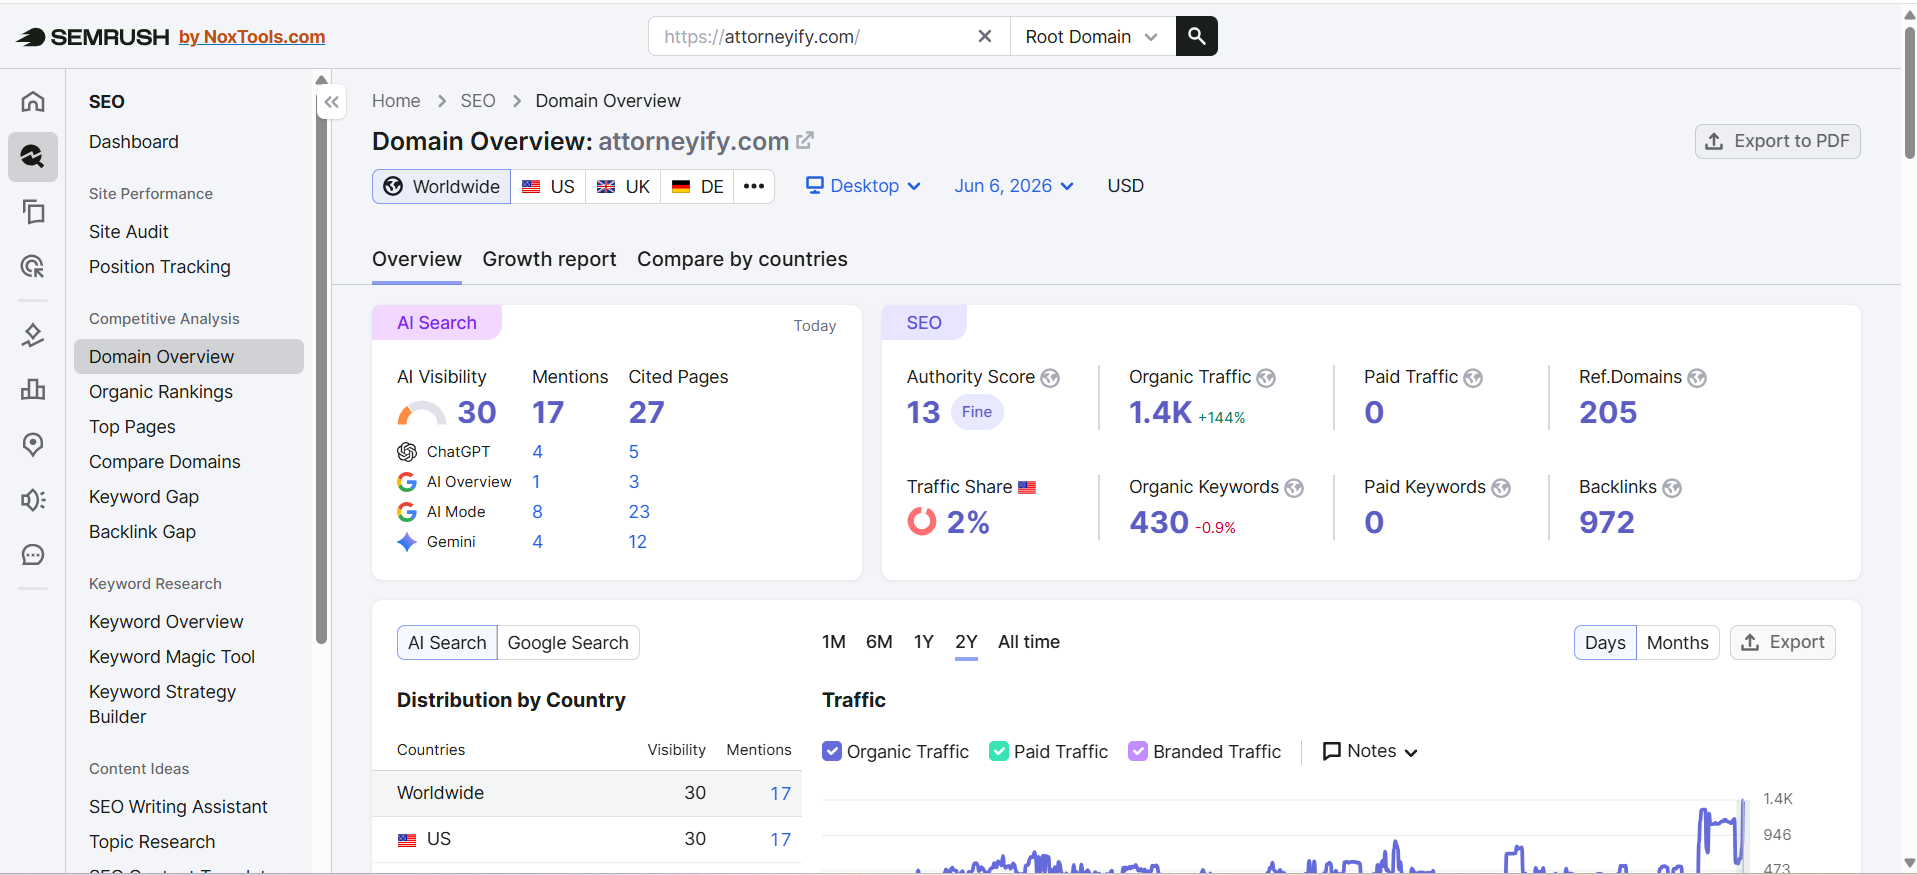The height and width of the screenshot is (875, 1917).
Task: Click the Traffic Share donut indicator
Action: click(x=922, y=521)
